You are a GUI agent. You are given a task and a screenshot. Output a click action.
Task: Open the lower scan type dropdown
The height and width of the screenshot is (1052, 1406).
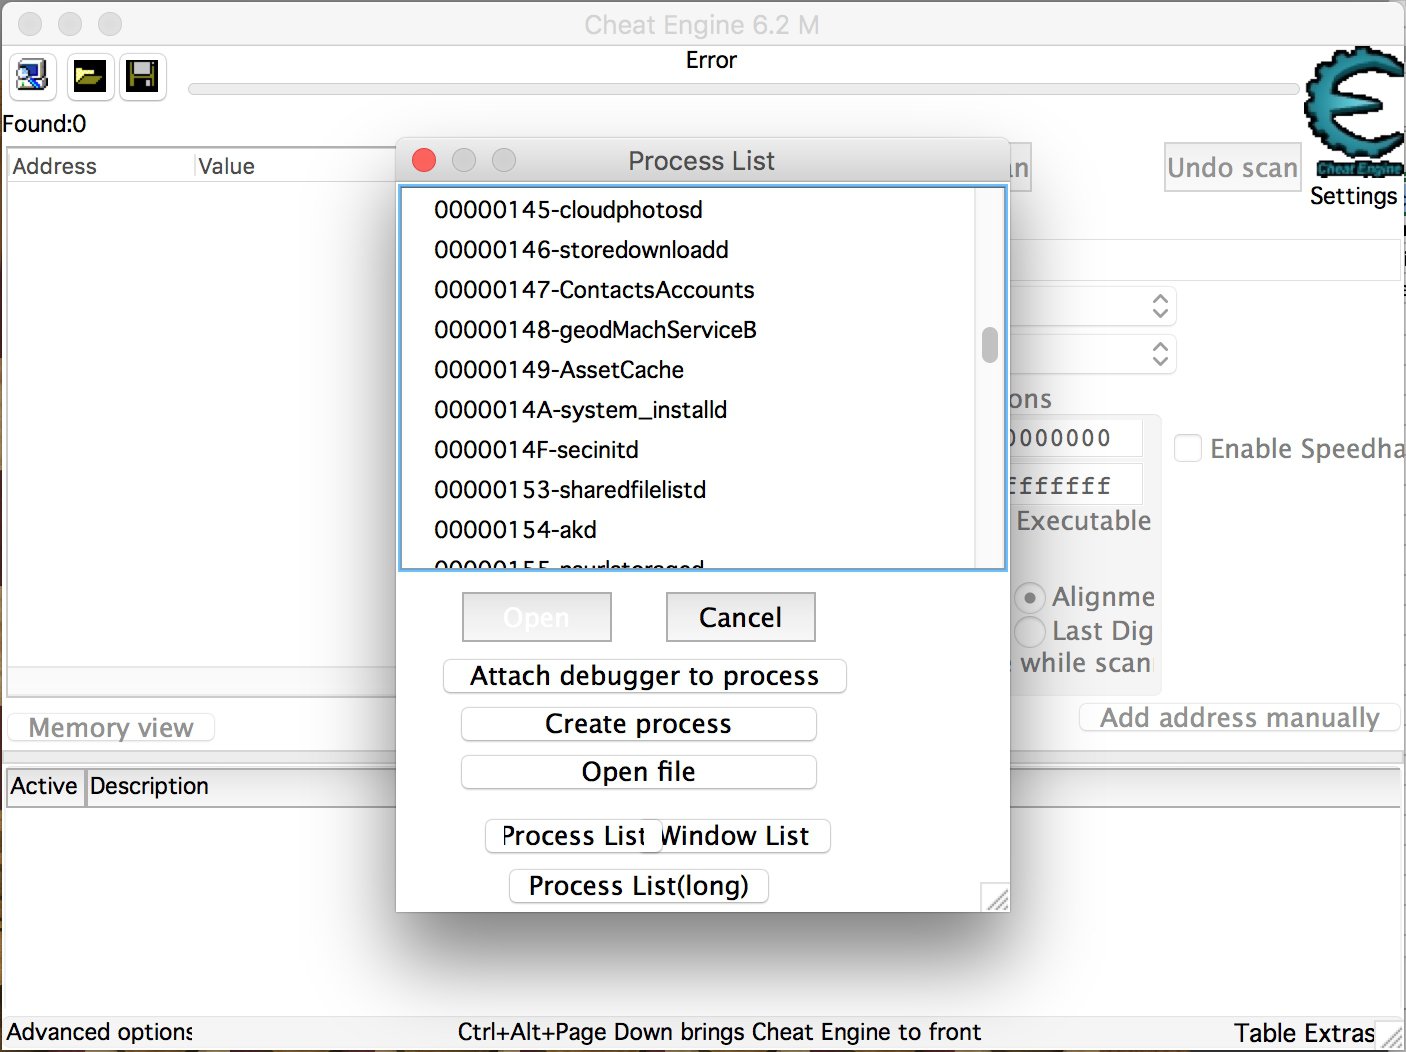[x=1159, y=354]
